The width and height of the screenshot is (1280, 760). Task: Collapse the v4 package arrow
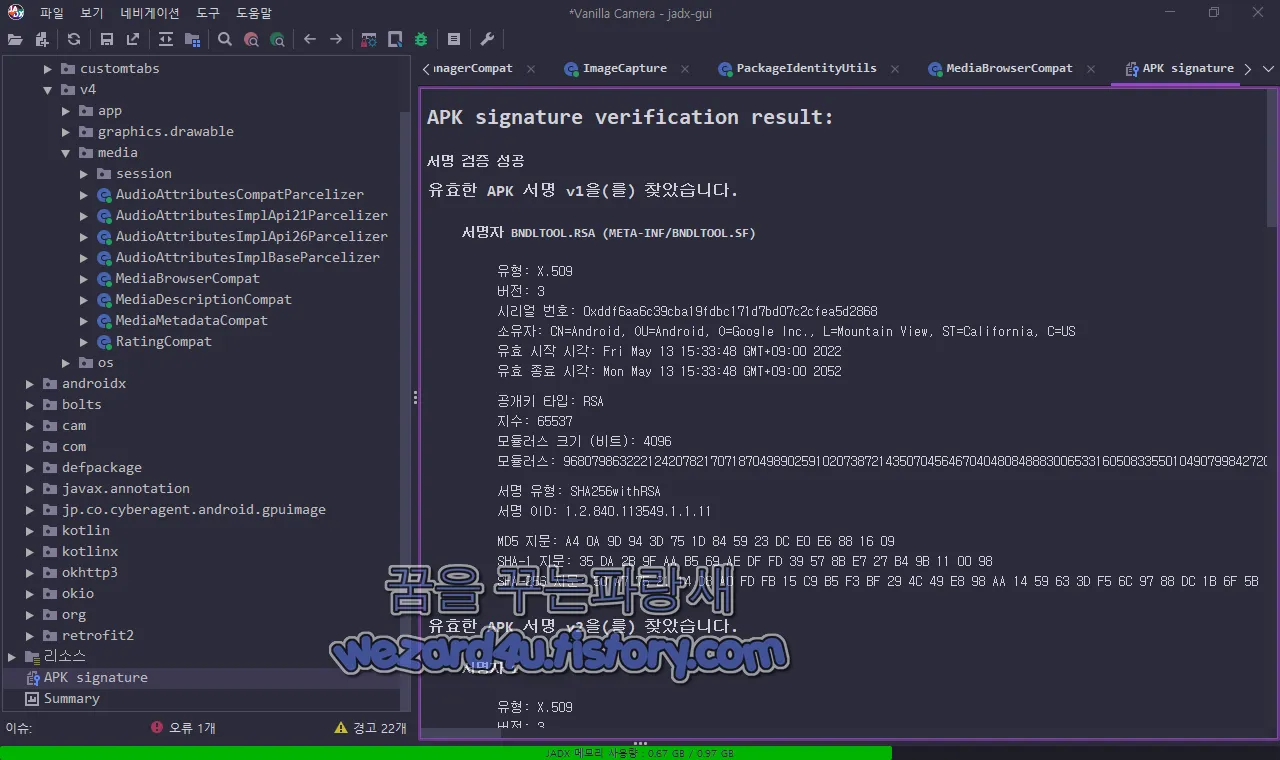click(48, 90)
